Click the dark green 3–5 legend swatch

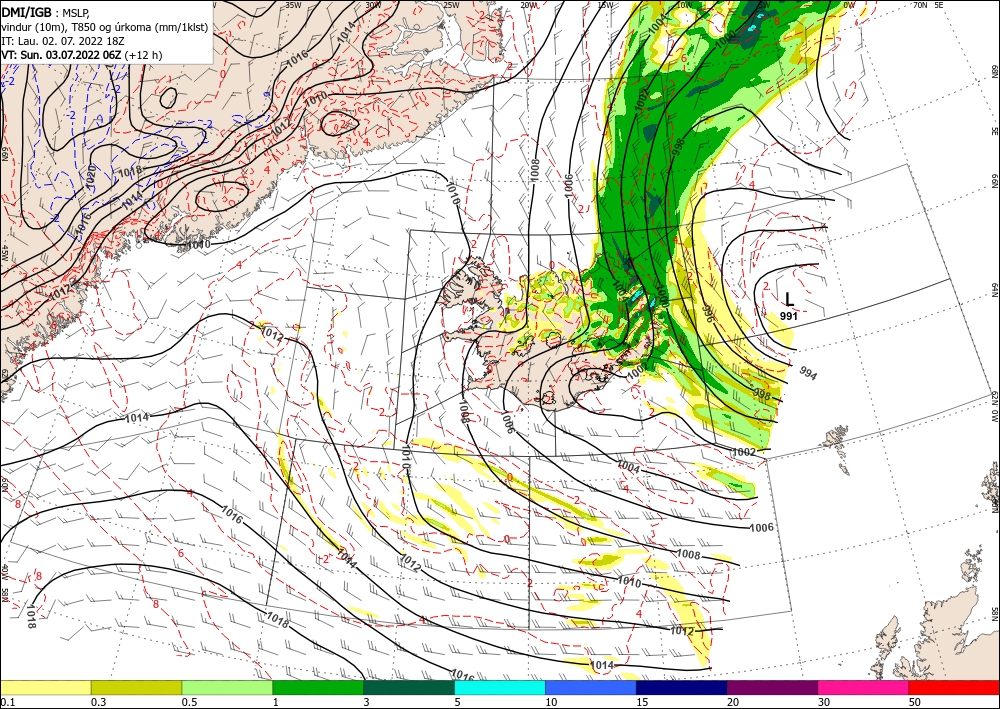point(409,687)
